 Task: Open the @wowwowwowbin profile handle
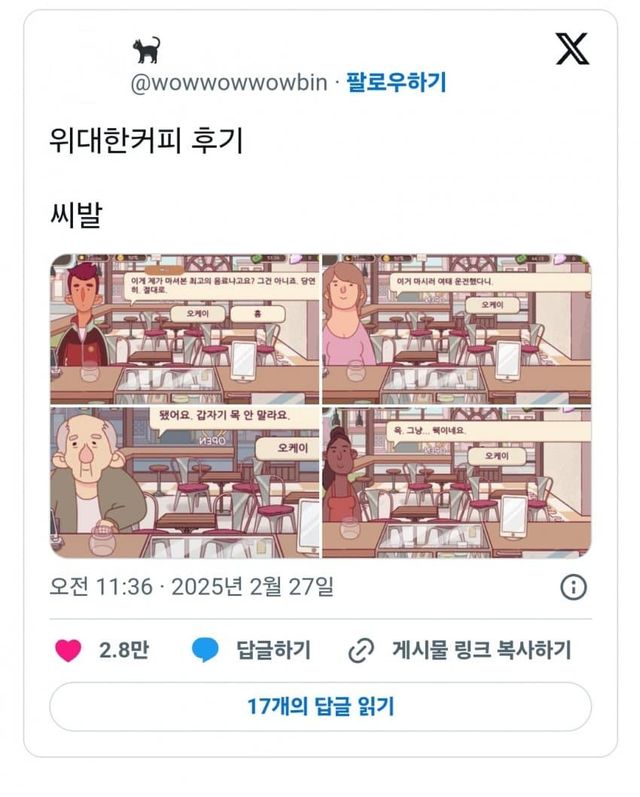(x=229, y=82)
